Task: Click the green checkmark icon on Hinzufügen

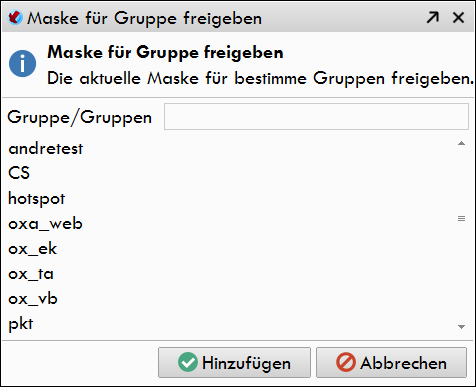Action: [x=188, y=362]
